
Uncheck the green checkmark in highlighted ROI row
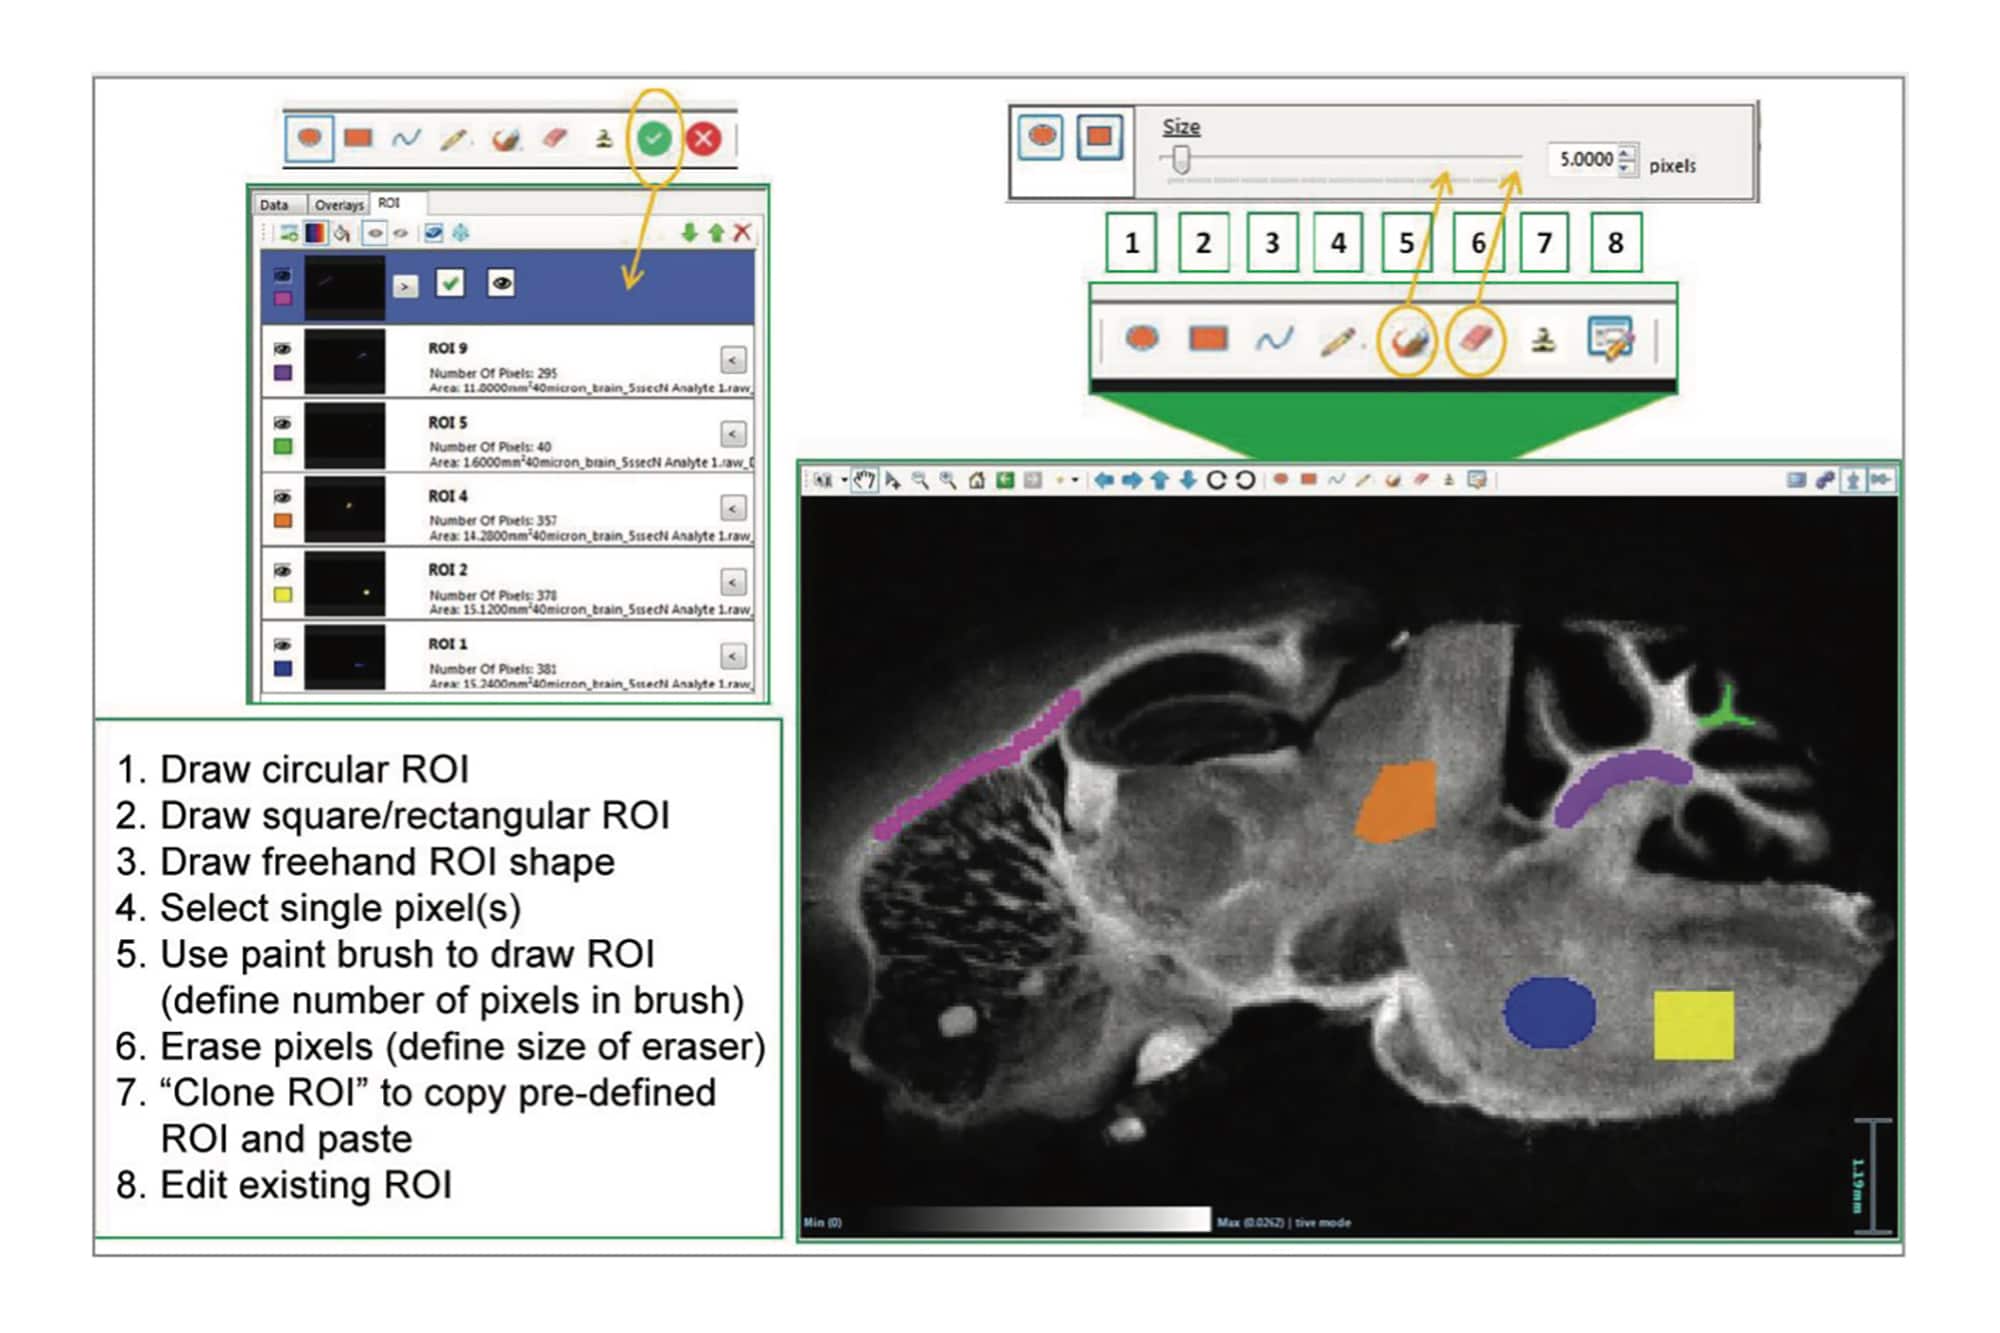450,284
